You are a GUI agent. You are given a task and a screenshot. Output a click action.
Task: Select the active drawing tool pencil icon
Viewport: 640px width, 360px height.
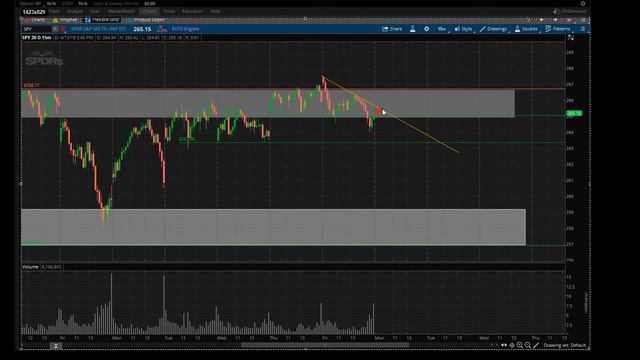tap(536, 345)
